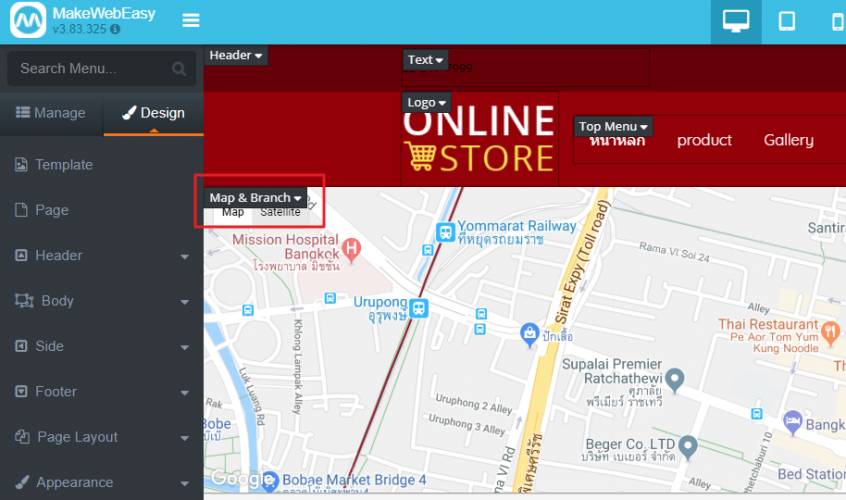Viewport: 846px width, 500px height.
Task: Click the Mission Hospital map marker
Action: (x=351, y=247)
